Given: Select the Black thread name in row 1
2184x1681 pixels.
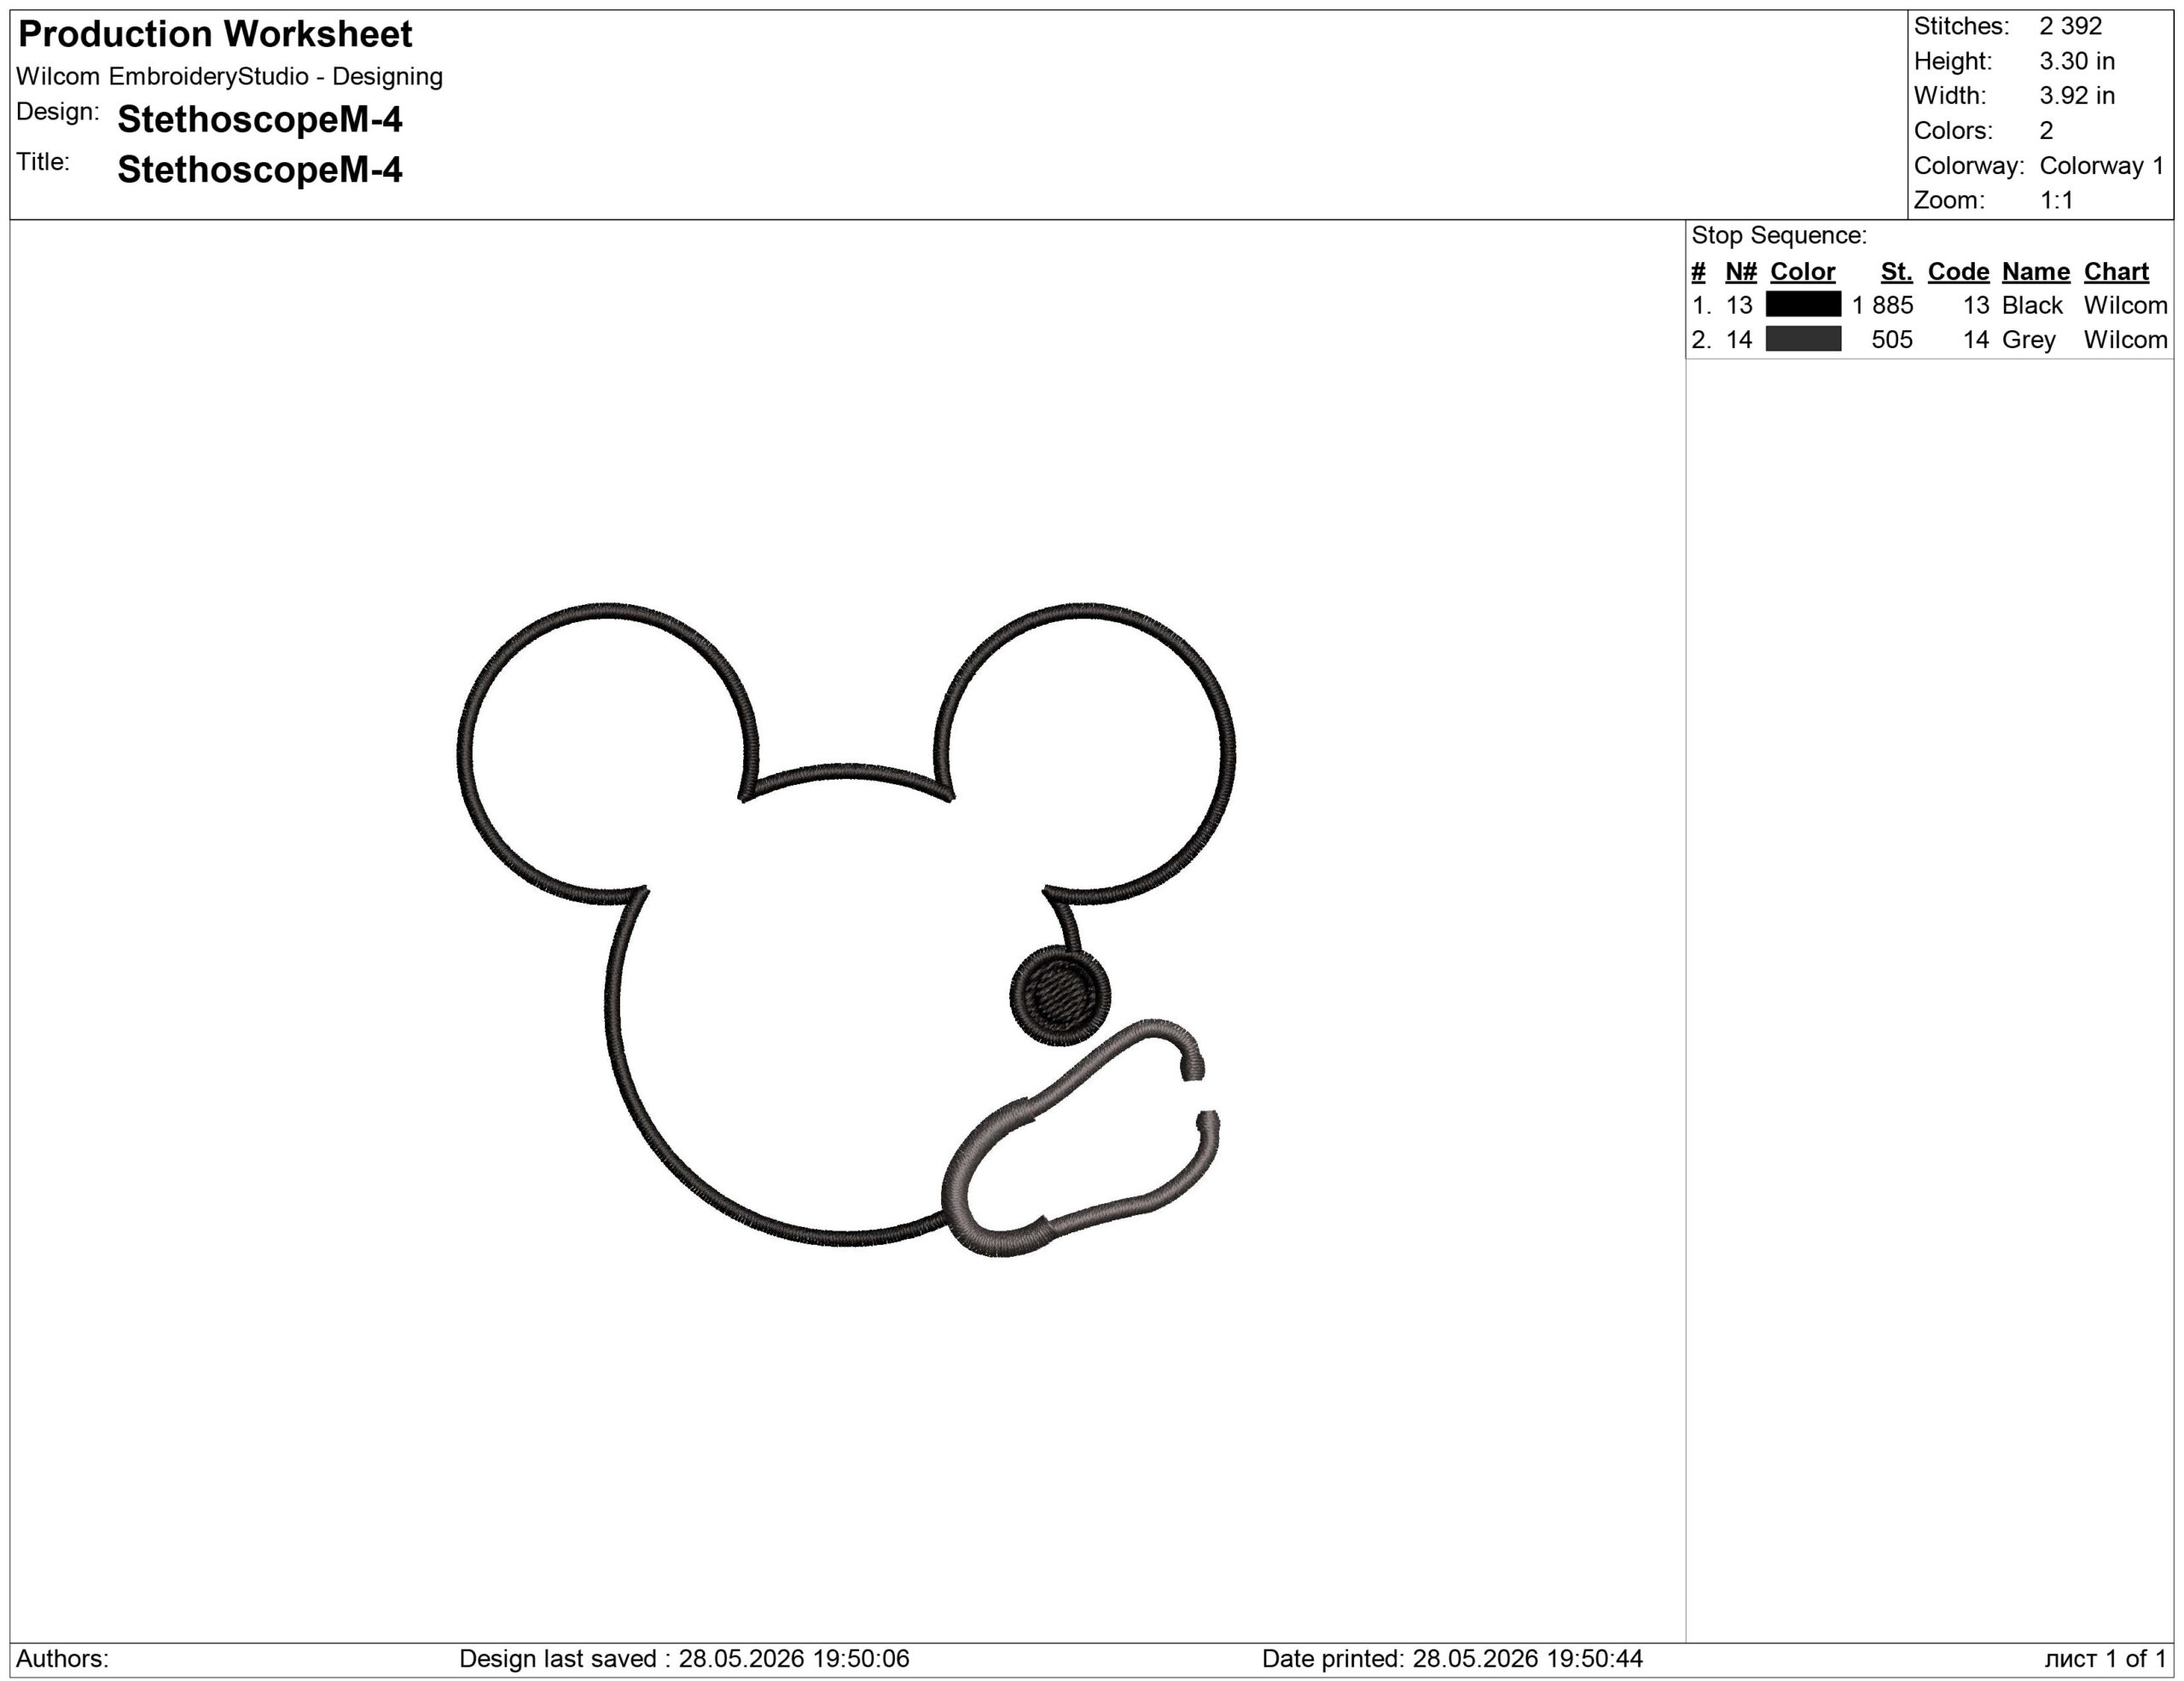Looking at the screenshot, I should coord(2032,305).
